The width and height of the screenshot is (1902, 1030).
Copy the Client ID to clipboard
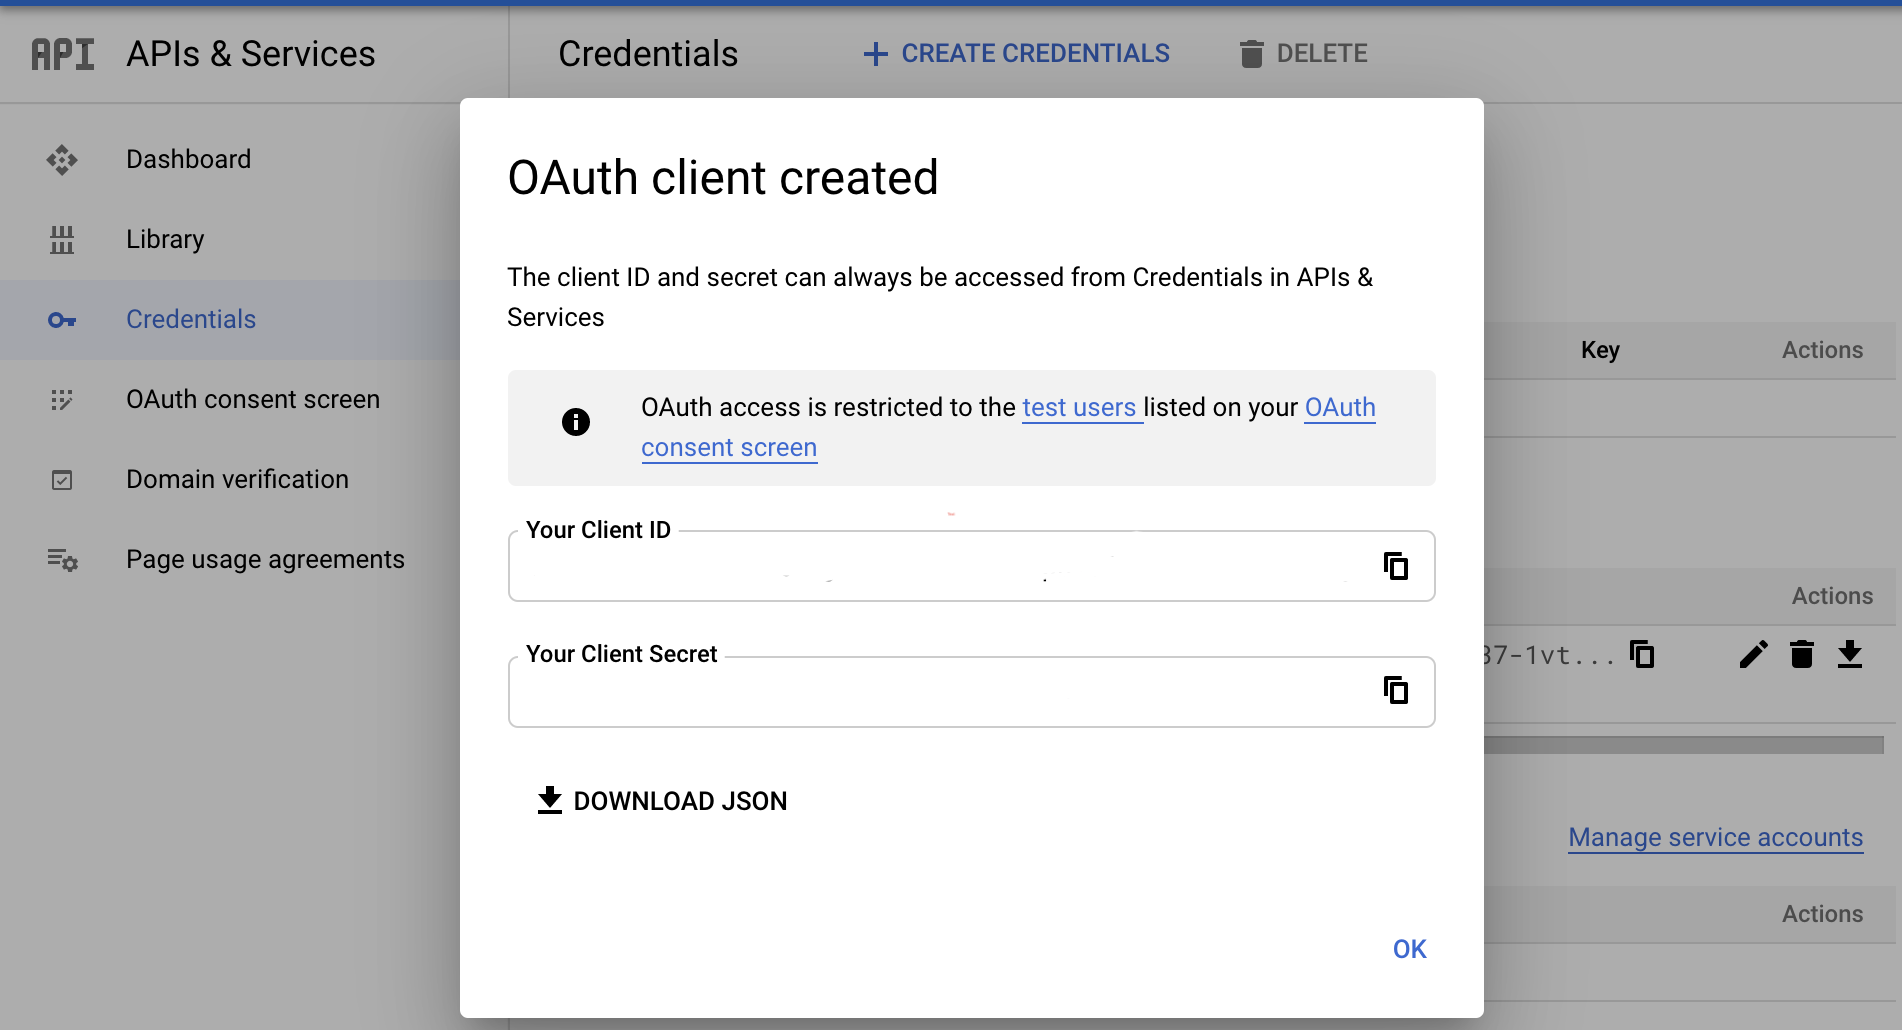click(1396, 566)
